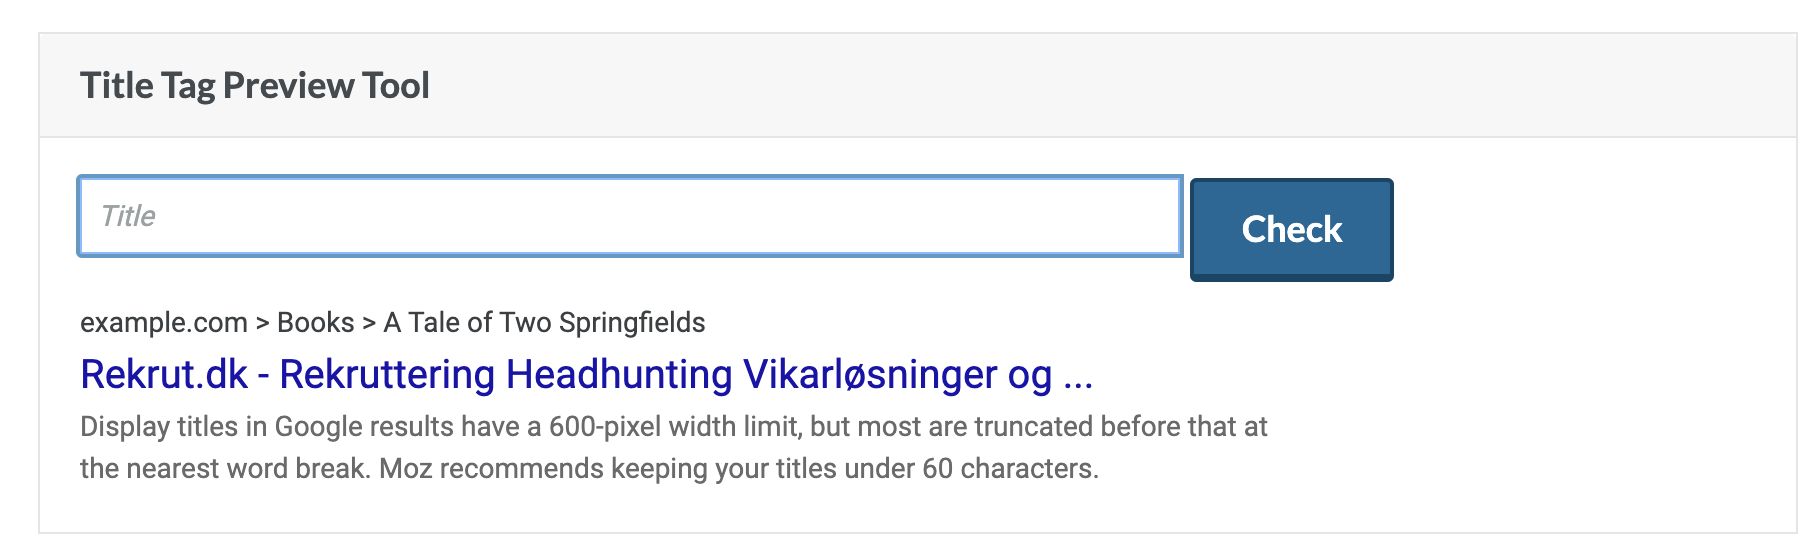The width and height of the screenshot is (1812, 540).
Task: Click 'Rekrut.dk' at the title's start
Action: [x=164, y=374]
